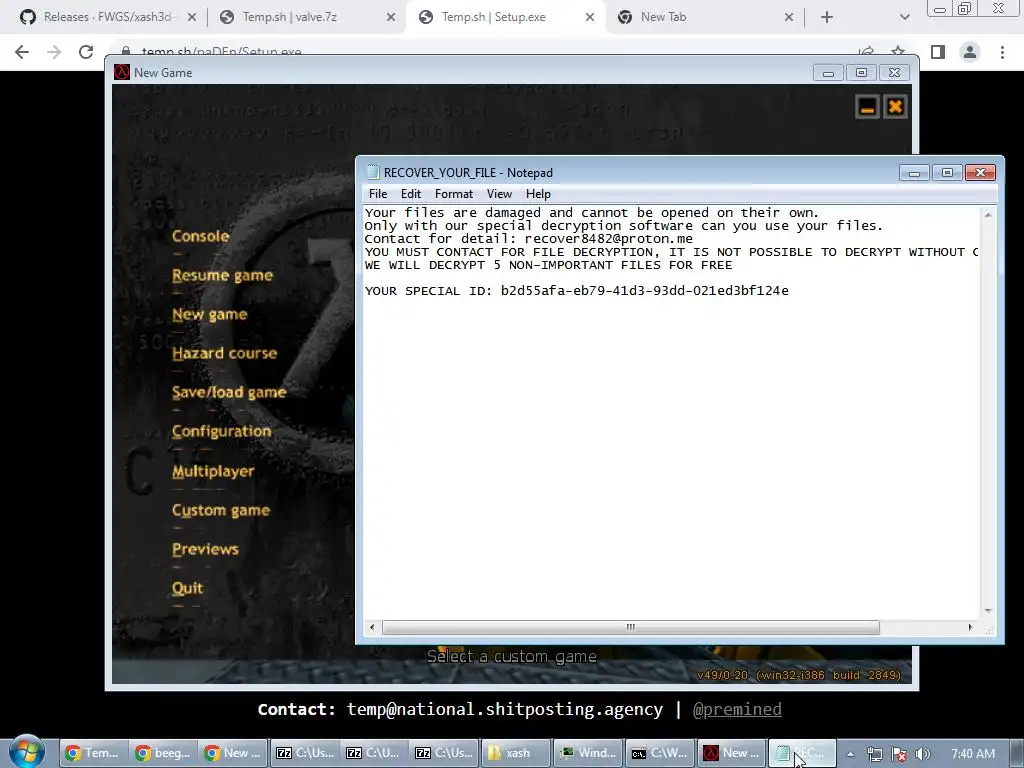Image resolution: width=1024 pixels, height=768 pixels.
Task: Open a new browser tab with plus button
Action: [x=827, y=17]
